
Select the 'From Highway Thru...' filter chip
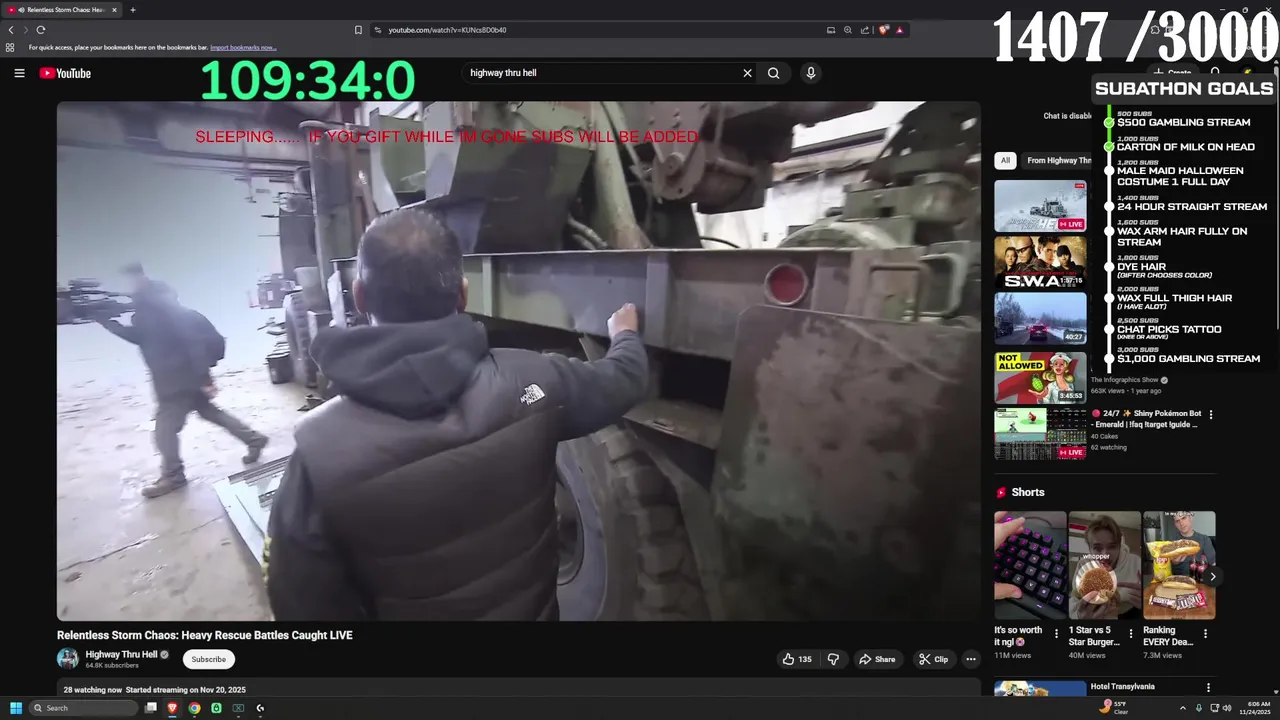[x=1058, y=160]
